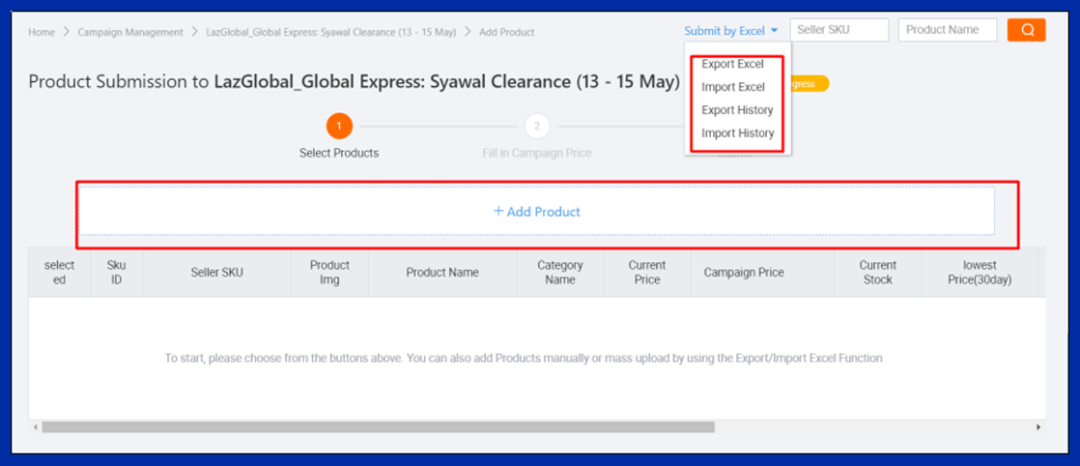Click the orange search magnifier button
Viewport: 1080px width, 466px height.
pos(1026,30)
